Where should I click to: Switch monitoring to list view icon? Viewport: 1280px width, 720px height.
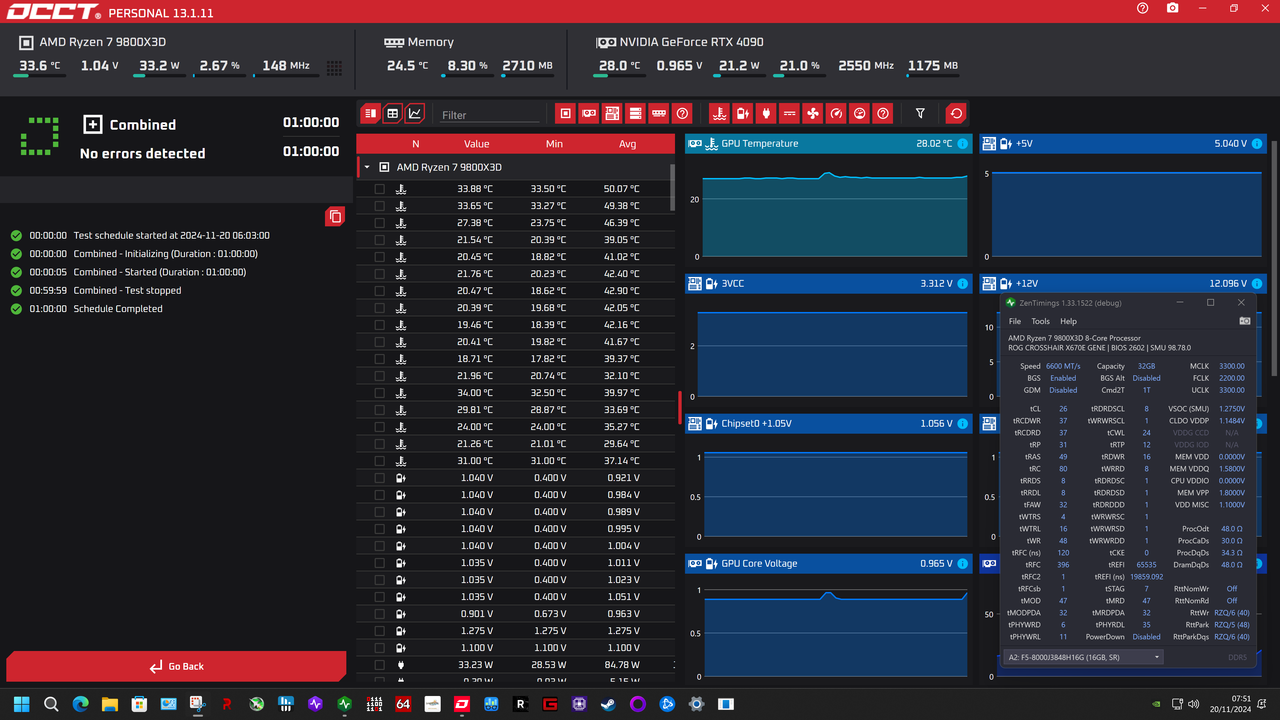coord(370,114)
